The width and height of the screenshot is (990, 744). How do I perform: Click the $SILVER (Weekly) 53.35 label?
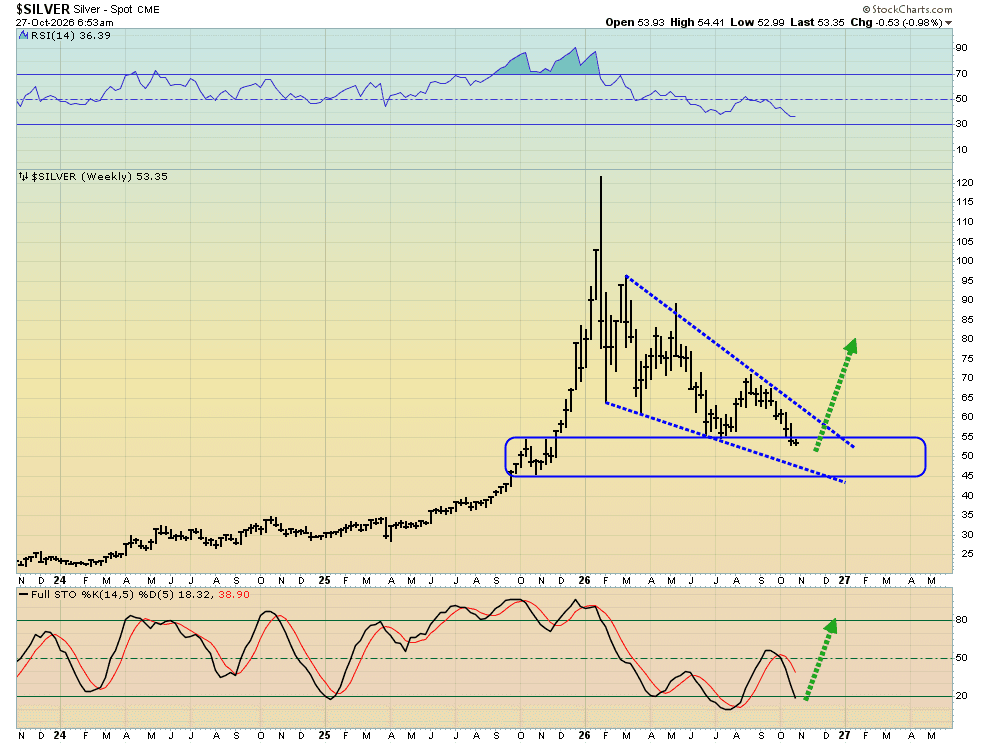point(99,177)
